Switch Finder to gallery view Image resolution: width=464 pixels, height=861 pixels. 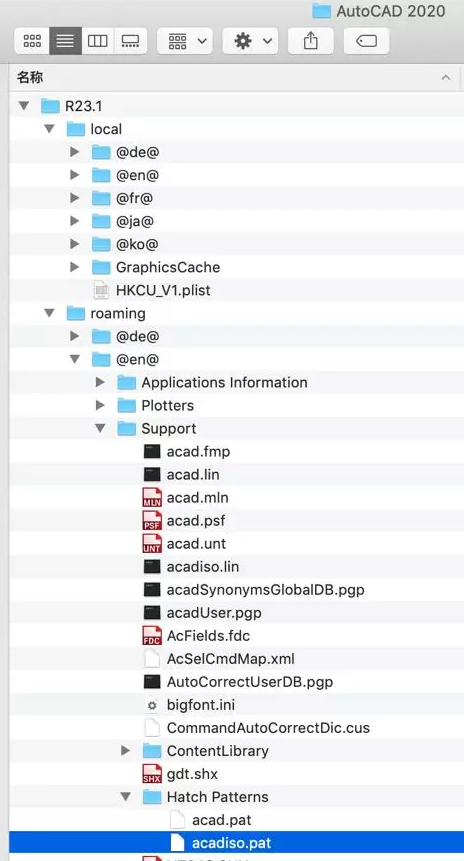[x=131, y=41]
